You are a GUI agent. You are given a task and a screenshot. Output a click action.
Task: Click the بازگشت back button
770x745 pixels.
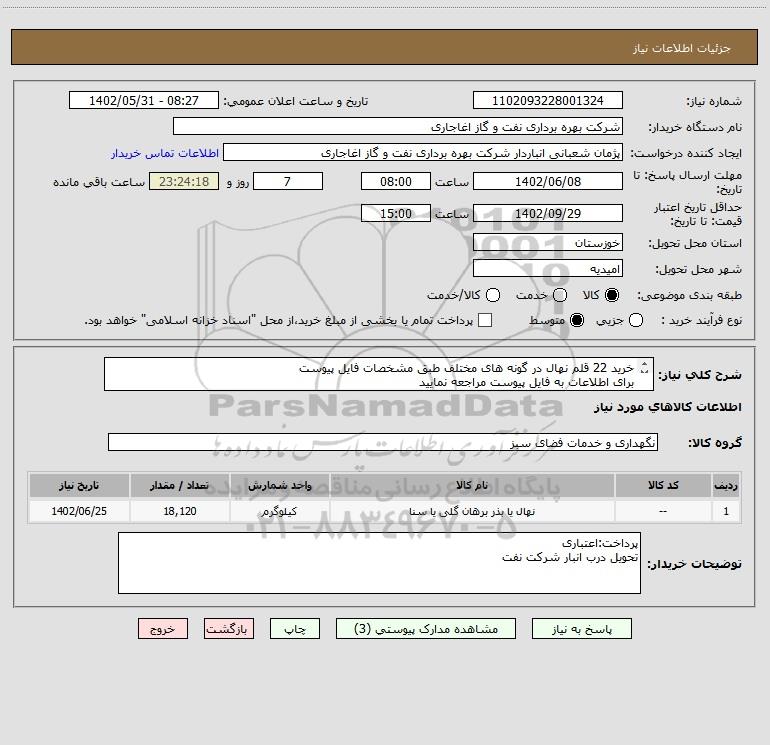point(229,629)
